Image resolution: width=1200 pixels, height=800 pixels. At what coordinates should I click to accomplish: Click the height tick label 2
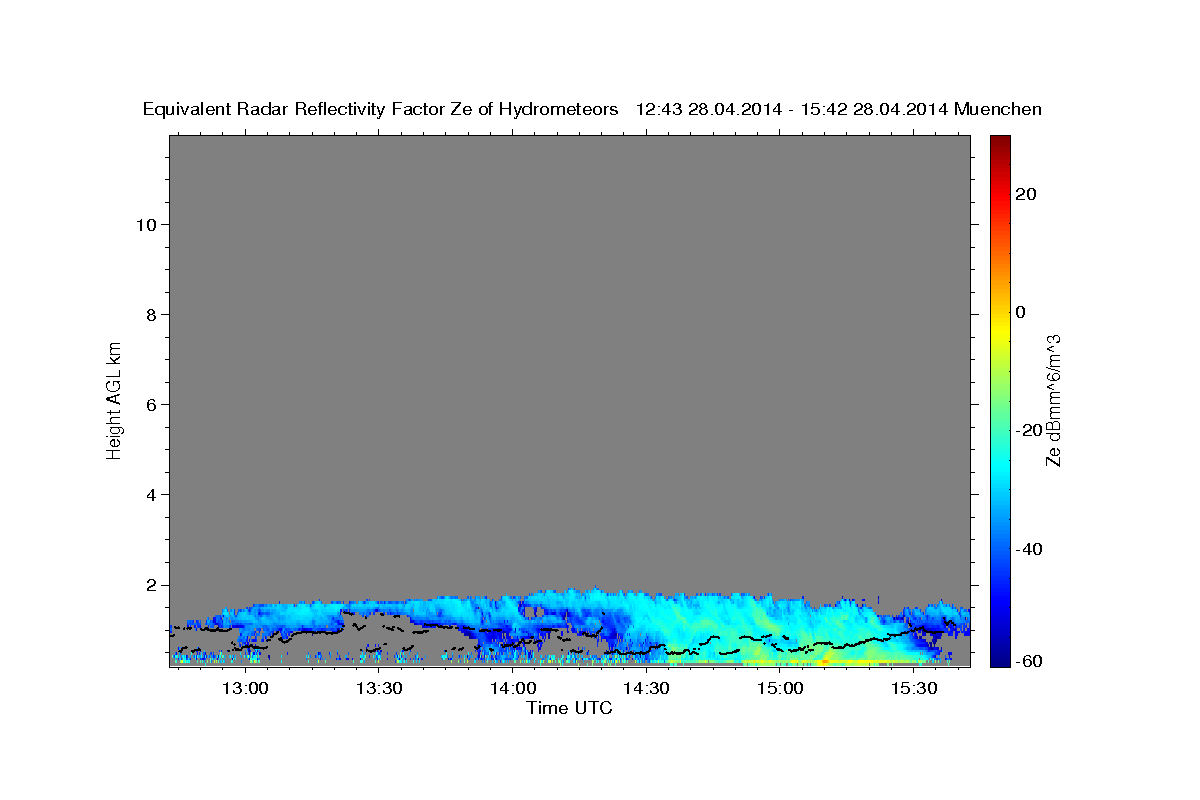pos(152,584)
